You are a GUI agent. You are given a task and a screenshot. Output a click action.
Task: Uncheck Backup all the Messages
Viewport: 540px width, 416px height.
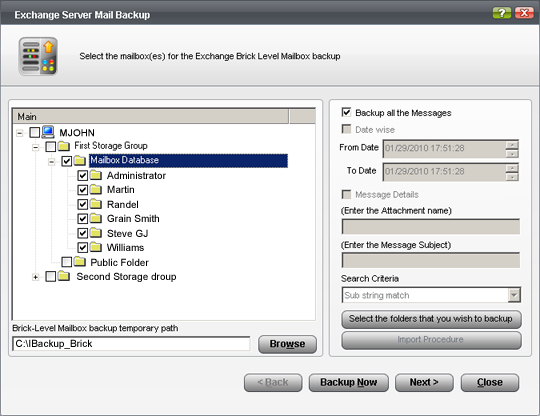[346, 112]
